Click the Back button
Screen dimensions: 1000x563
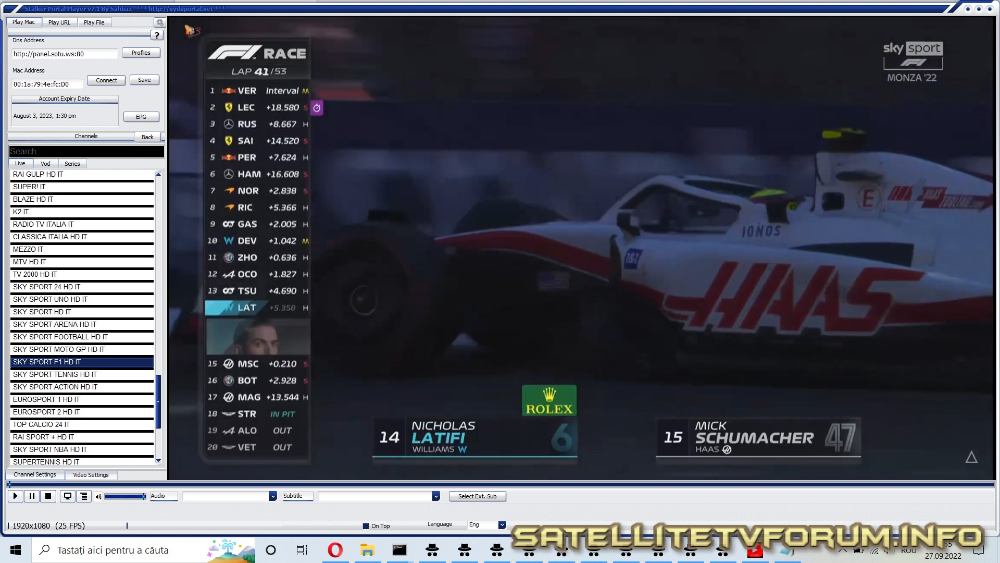point(147,137)
